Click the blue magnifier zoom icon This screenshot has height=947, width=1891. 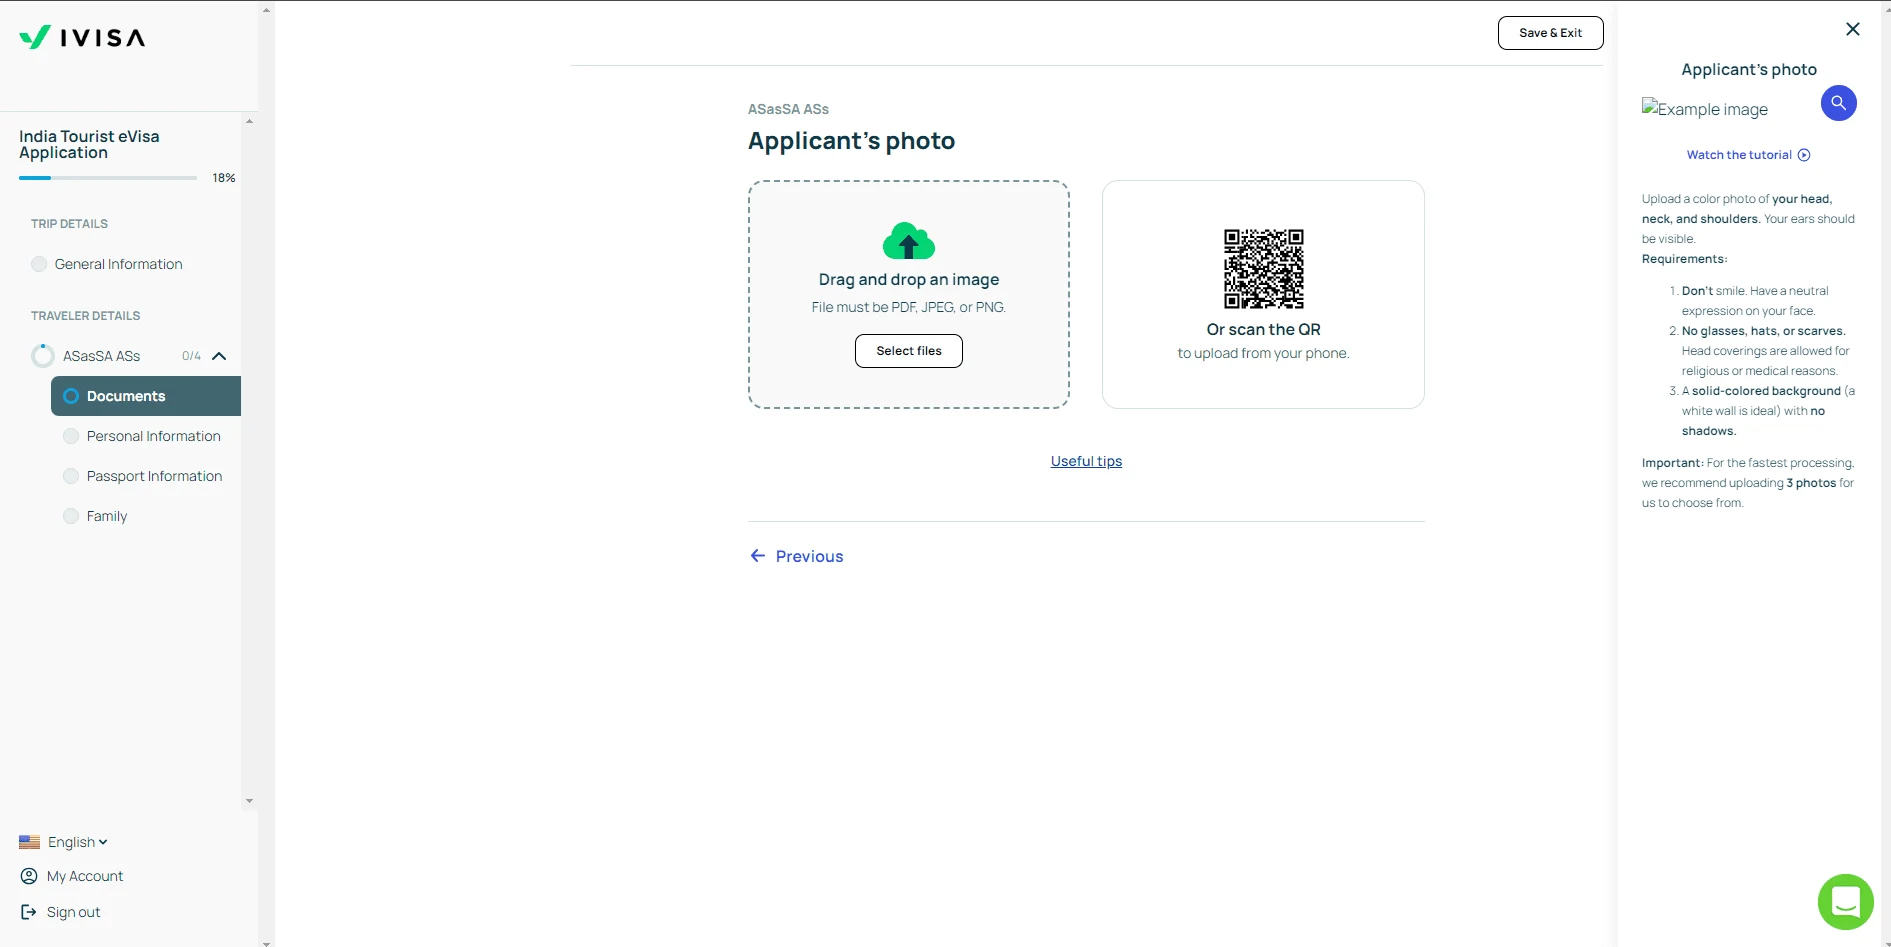coord(1838,103)
